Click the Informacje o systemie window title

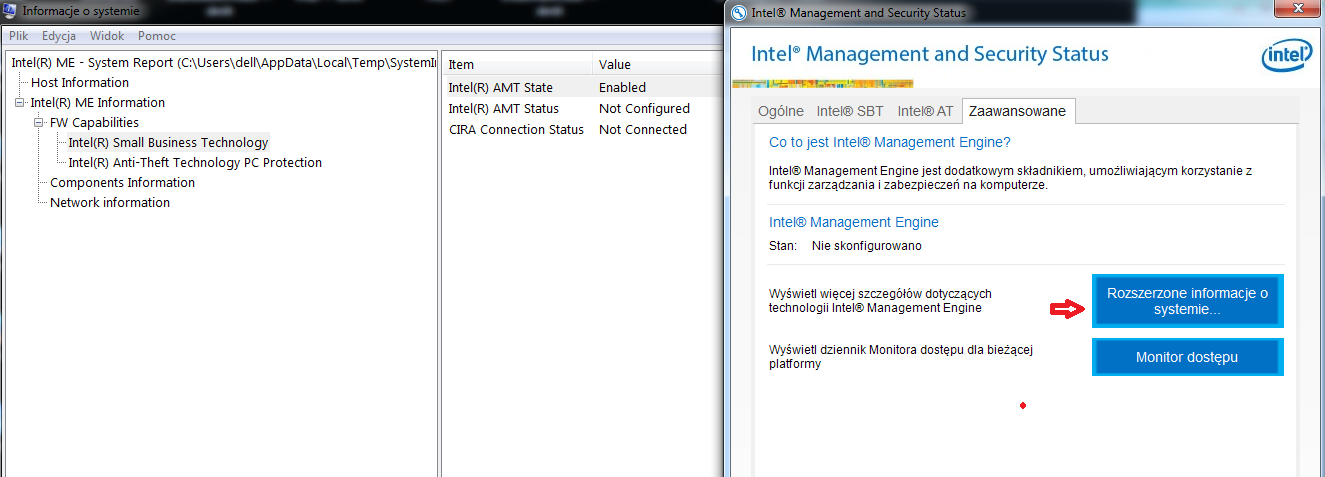[x=81, y=13]
